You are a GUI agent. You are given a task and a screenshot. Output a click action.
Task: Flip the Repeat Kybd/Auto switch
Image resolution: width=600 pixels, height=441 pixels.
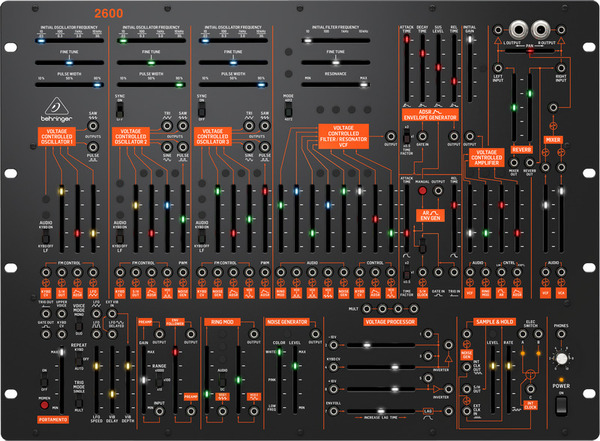tap(78, 359)
